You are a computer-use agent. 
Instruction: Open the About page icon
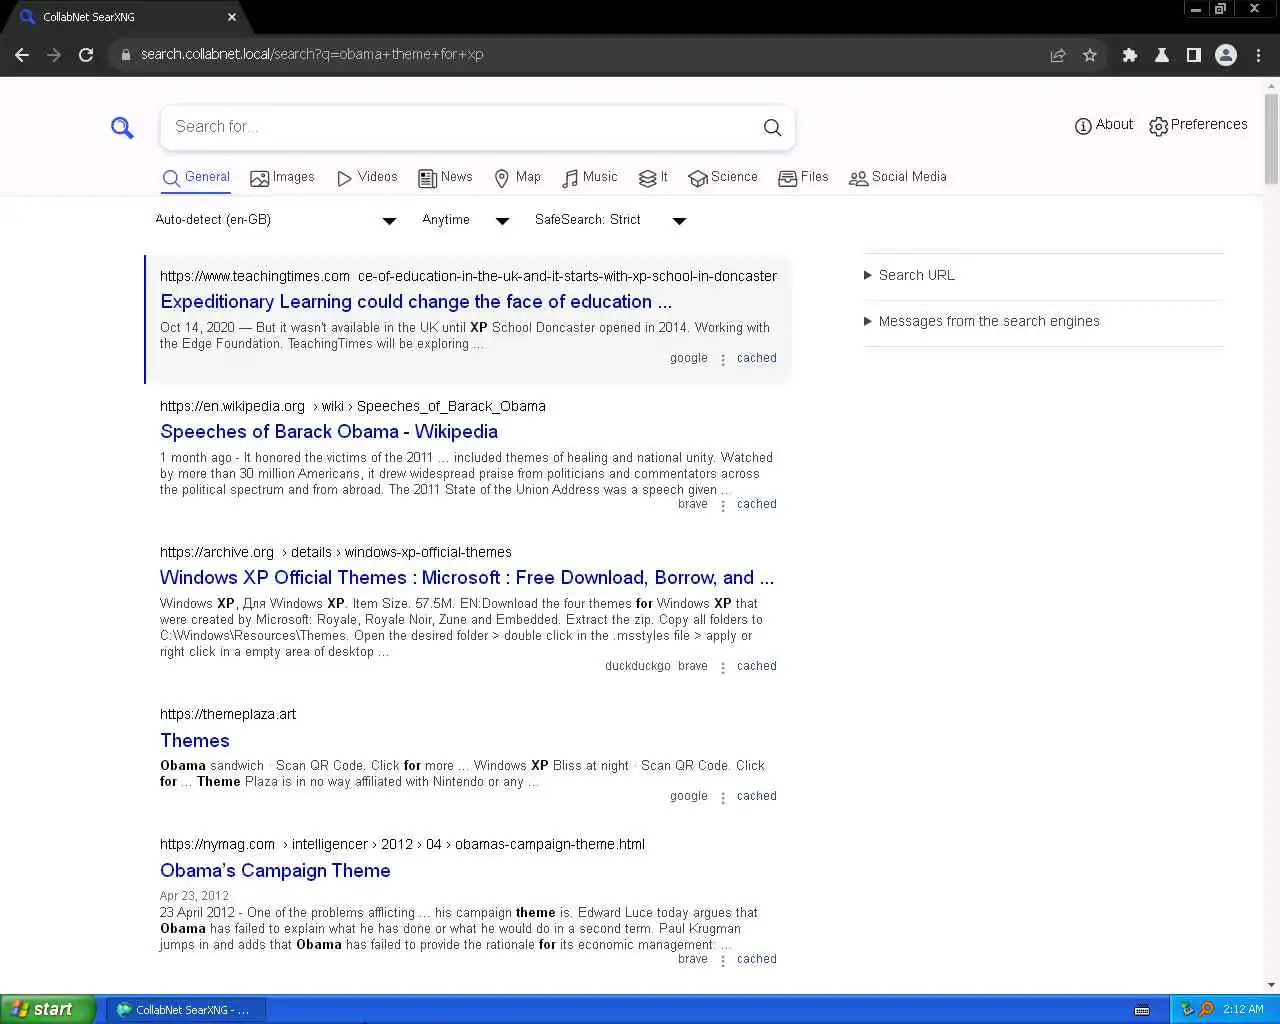[x=1083, y=126]
